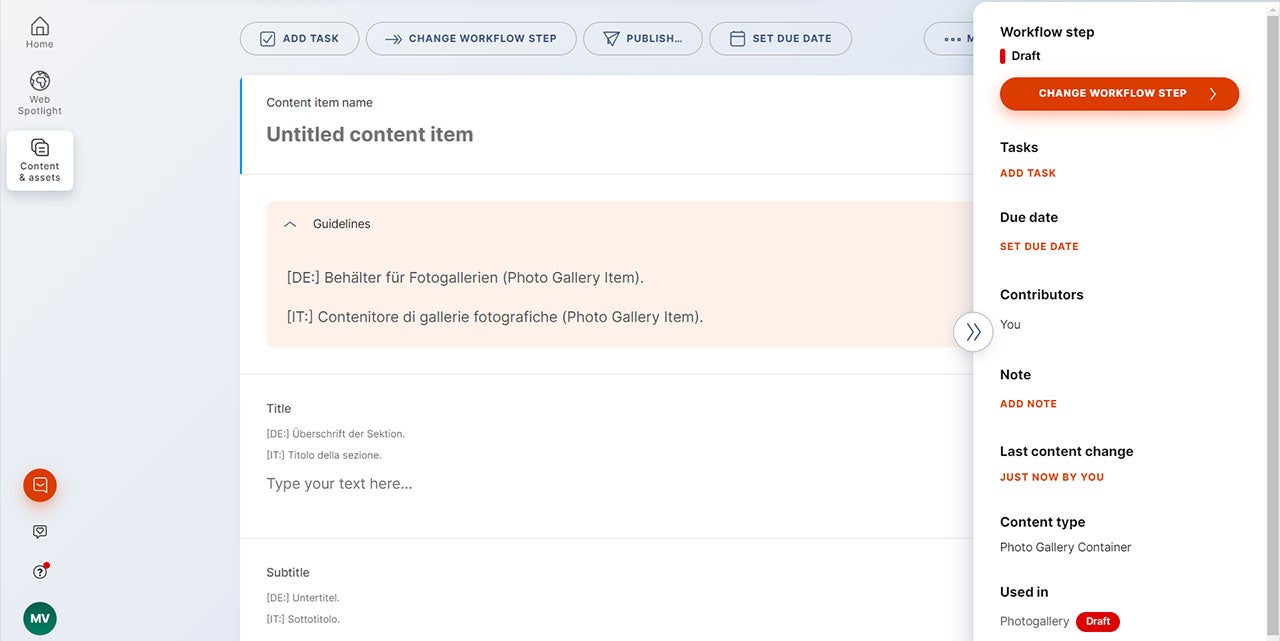
Task: Open Web Spotlight from the sidebar
Action: 40,93
